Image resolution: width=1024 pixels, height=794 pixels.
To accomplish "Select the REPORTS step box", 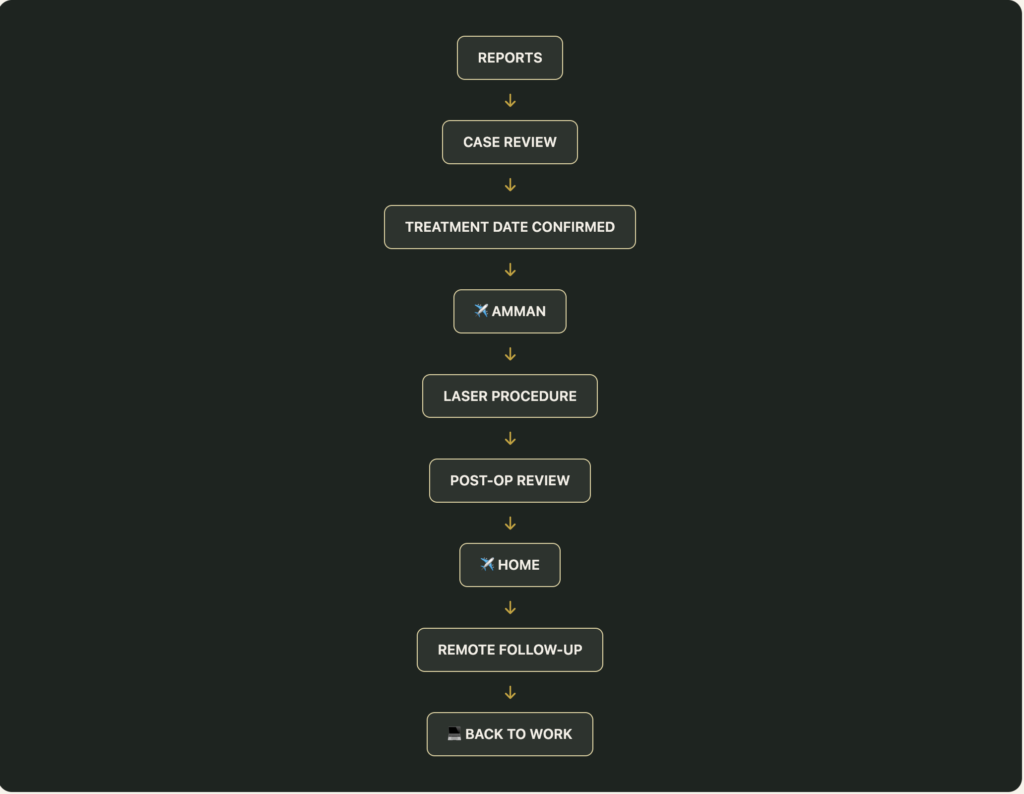I will (510, 58).
